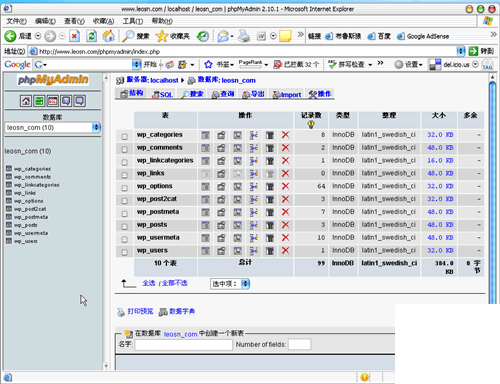Open the Import tab
Screen dimensions: 500x384
click(287, 95)
